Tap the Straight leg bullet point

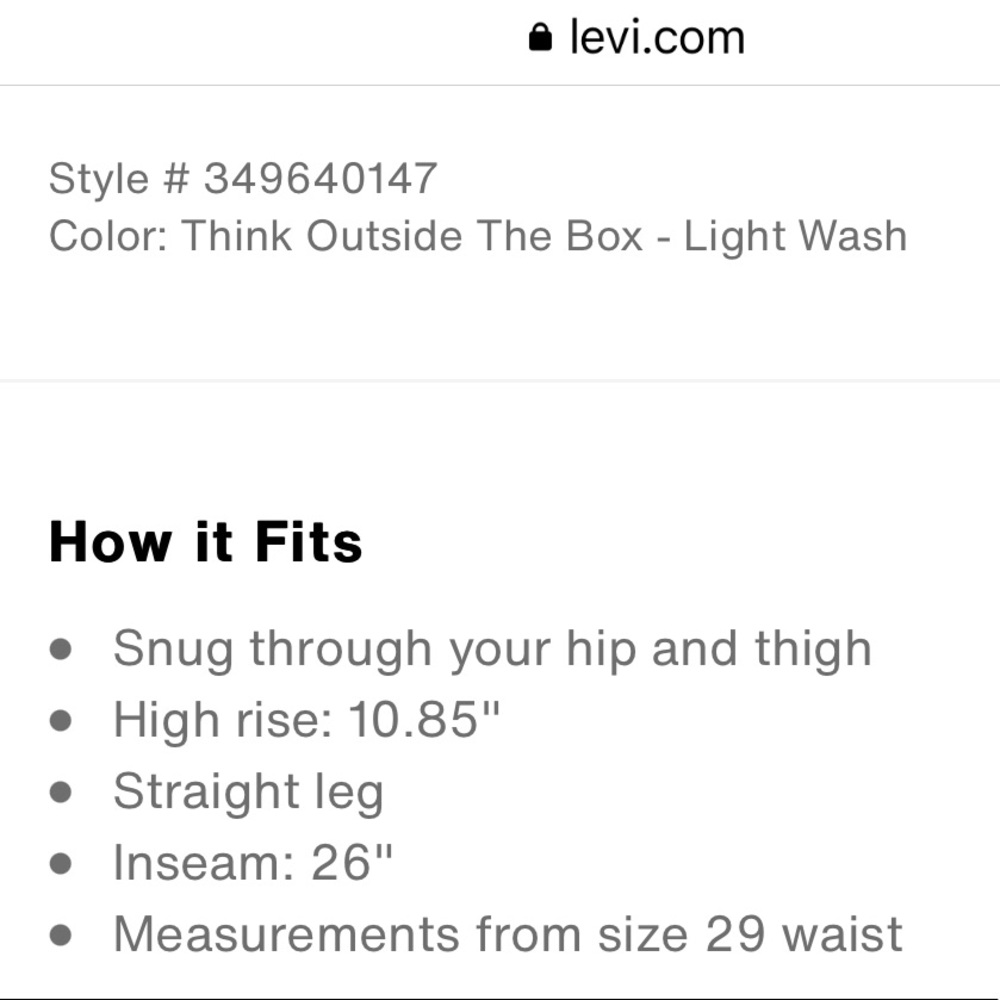click(249, 790)
